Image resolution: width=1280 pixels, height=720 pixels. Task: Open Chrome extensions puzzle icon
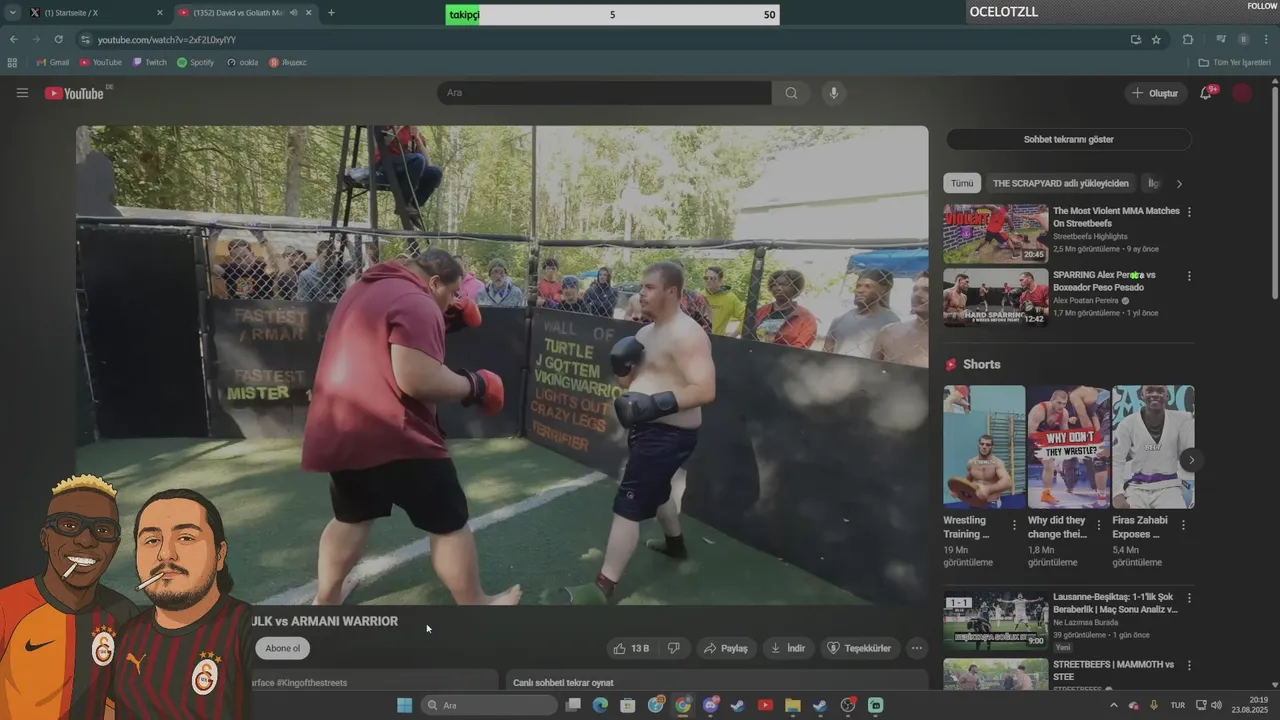click(1188, 39)
